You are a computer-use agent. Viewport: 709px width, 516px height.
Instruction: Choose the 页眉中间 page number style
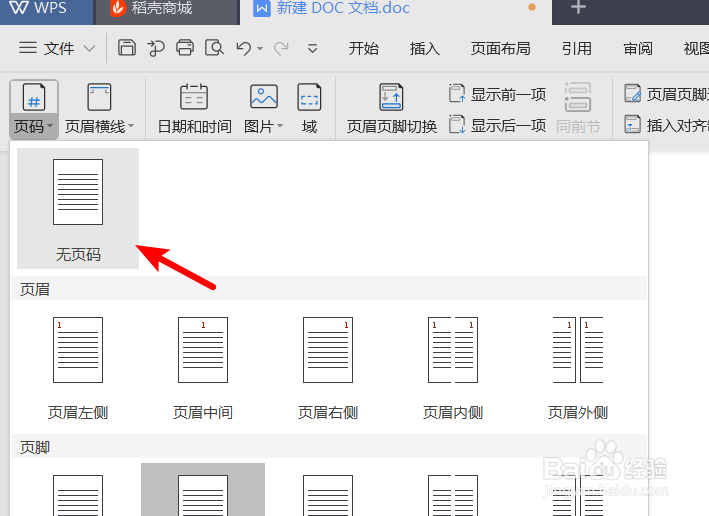click(x=203, y=369)
